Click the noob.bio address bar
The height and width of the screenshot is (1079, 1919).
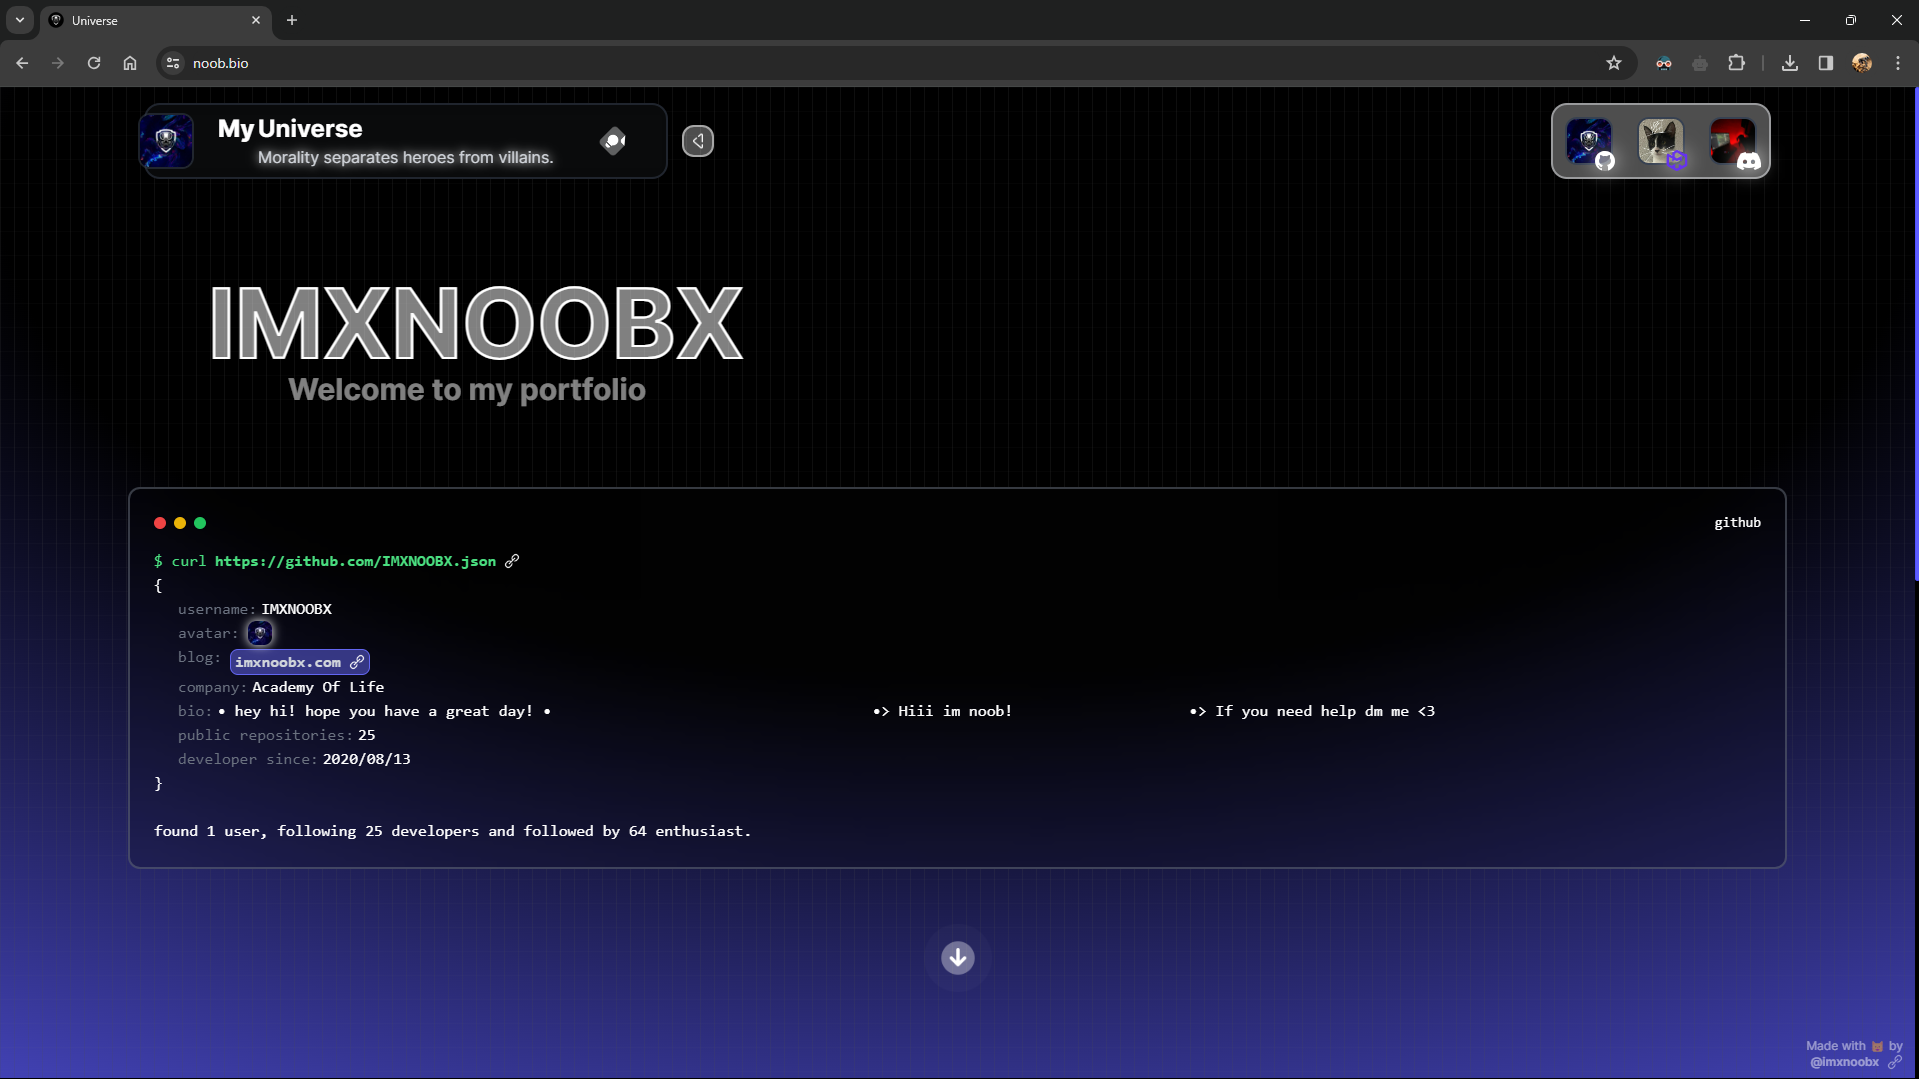[x=890, y=63]
